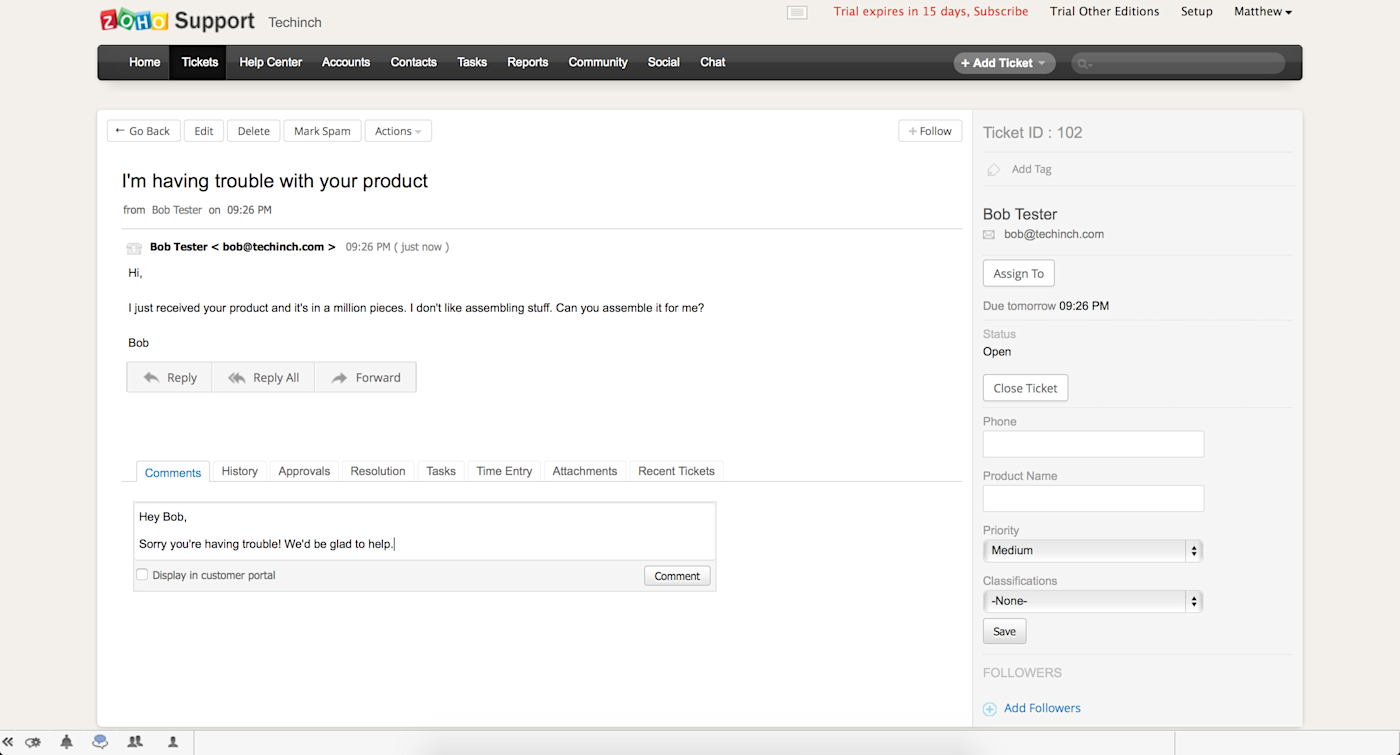This screenshot has height=755, width=1400.
Task: Click the email envelope icon beside bob@techinch.com
Action: click(989, 235)
